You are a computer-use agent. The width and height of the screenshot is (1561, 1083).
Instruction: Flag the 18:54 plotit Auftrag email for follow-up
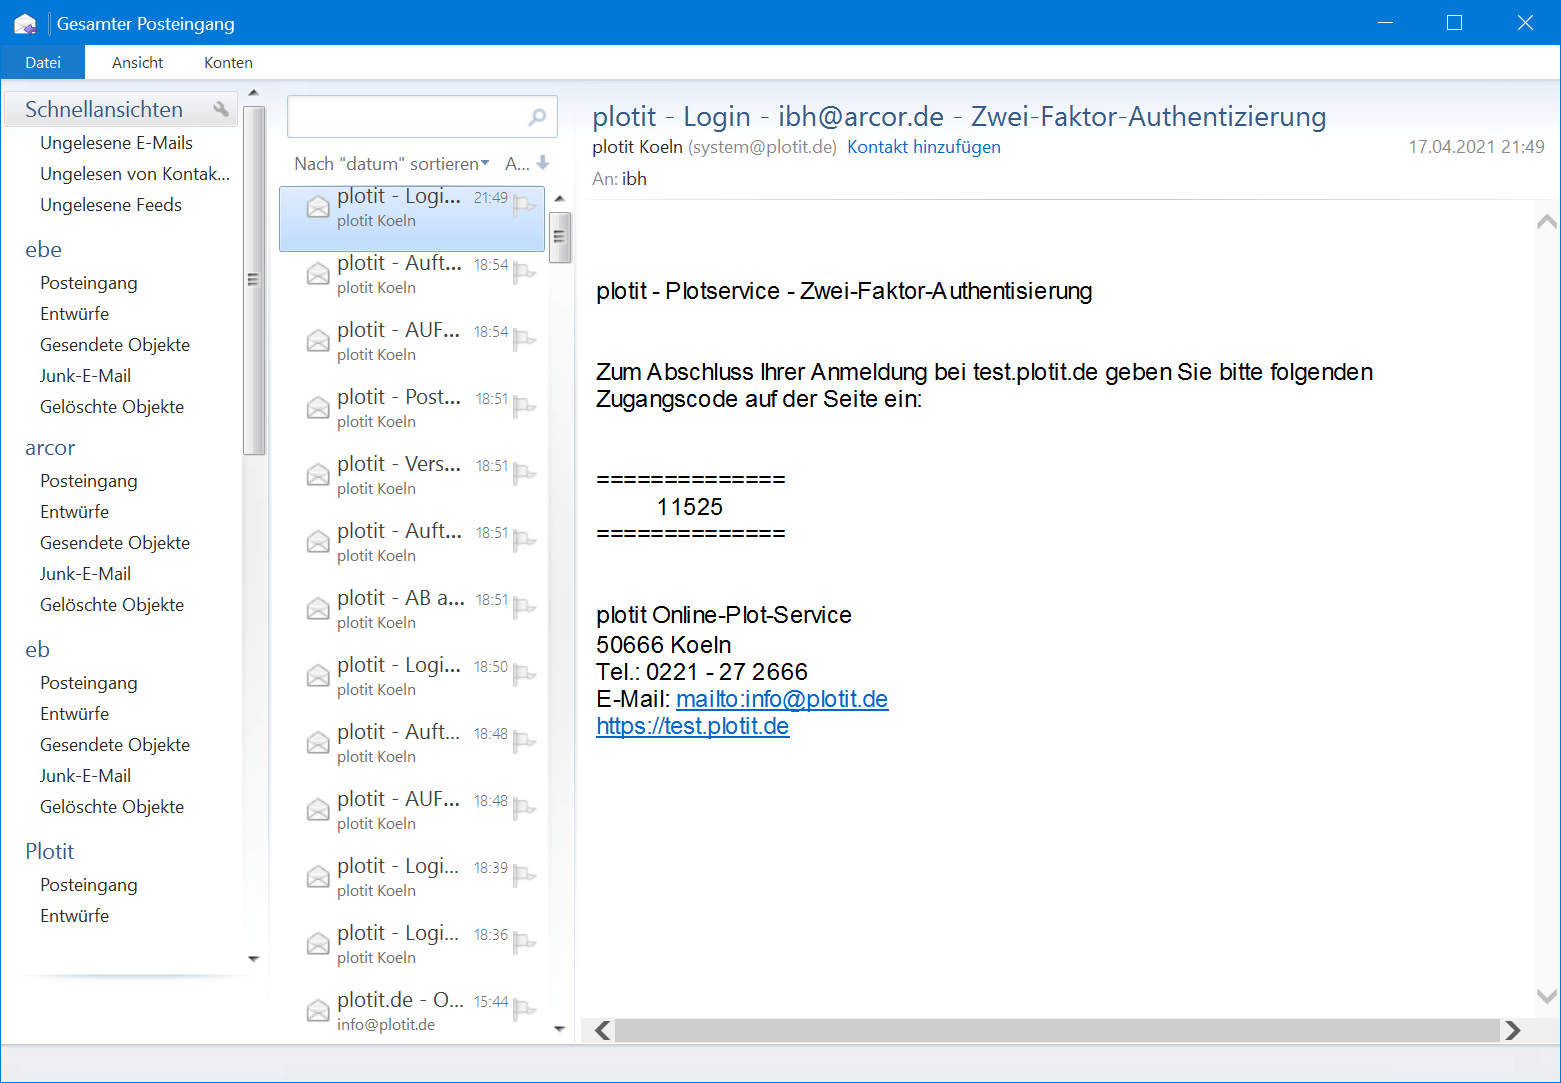524,271
